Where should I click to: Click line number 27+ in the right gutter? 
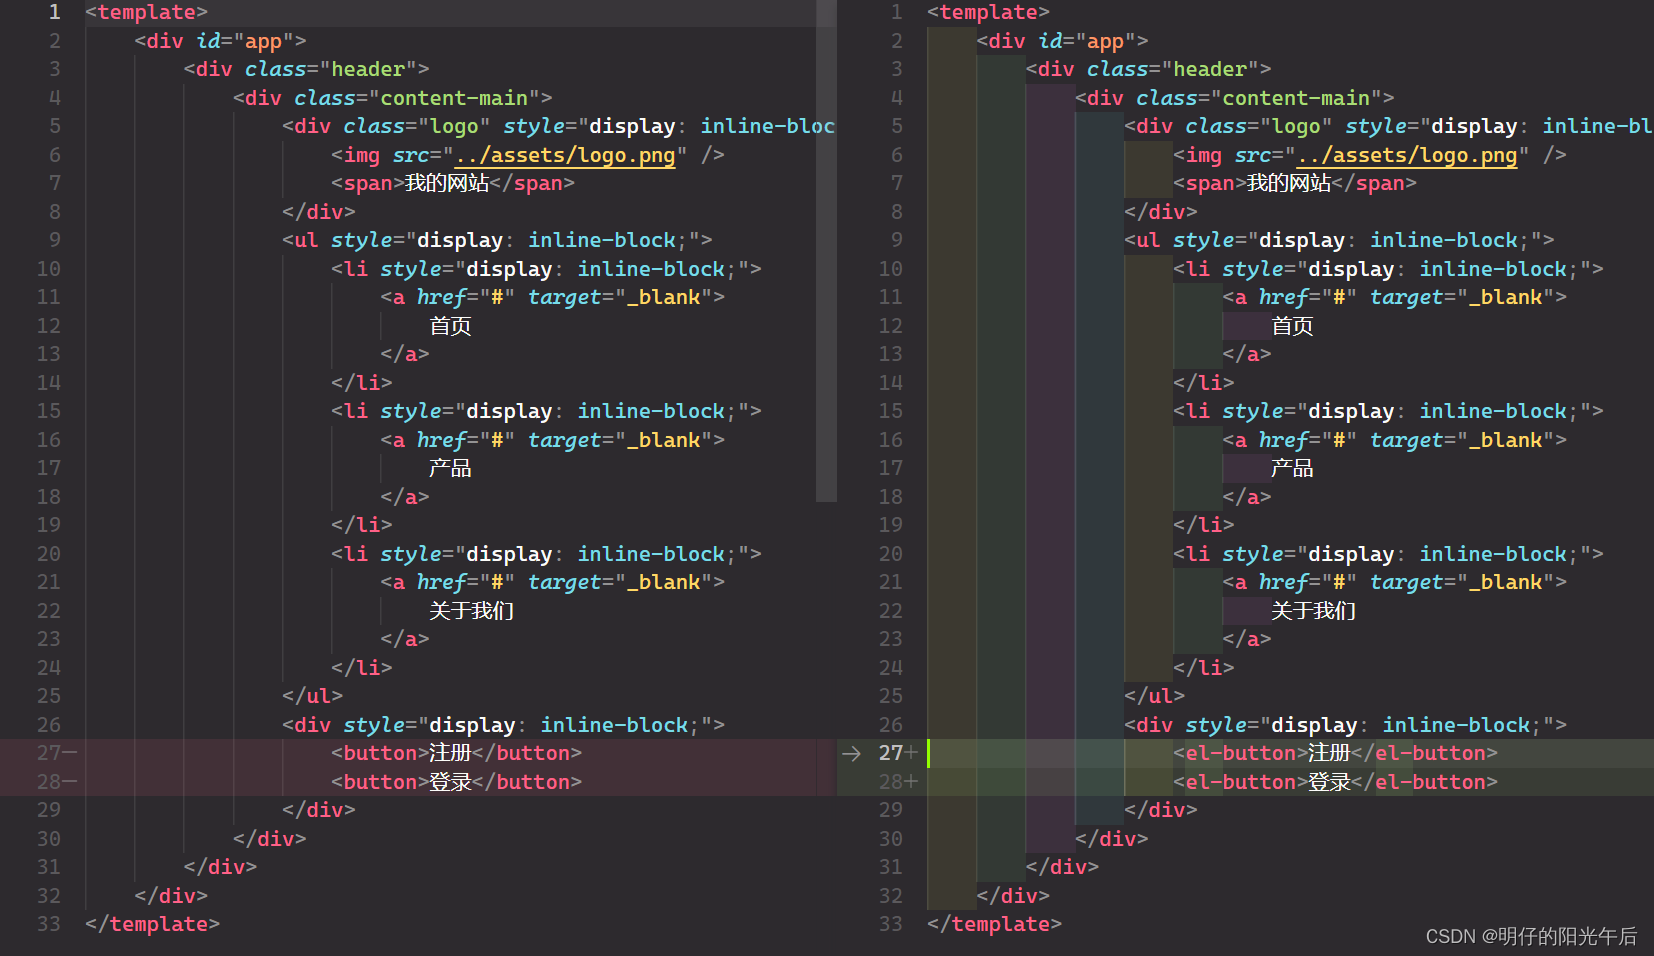click(898, 753)
